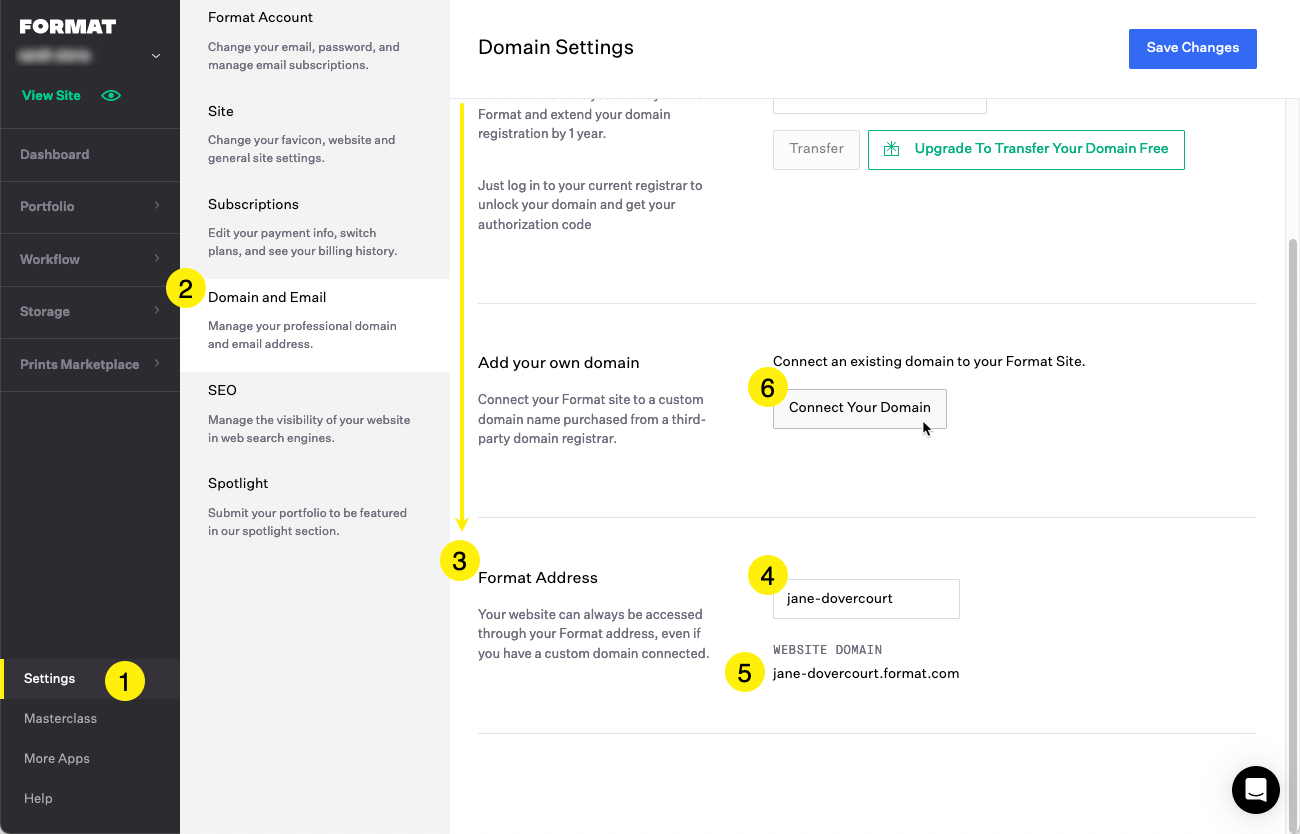Click the jane-dovercourt address input field
This screenshot has height=834, width=1300.
click(865, 598)
